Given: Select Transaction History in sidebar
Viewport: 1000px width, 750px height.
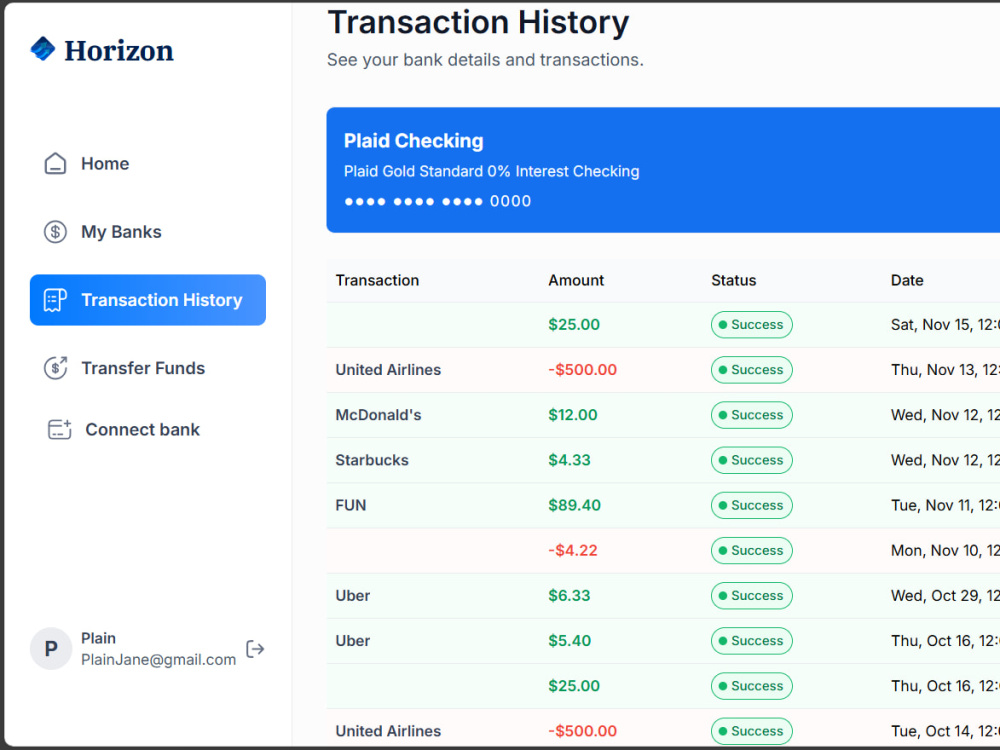Looking at the screenshot, I should point(148,300).
